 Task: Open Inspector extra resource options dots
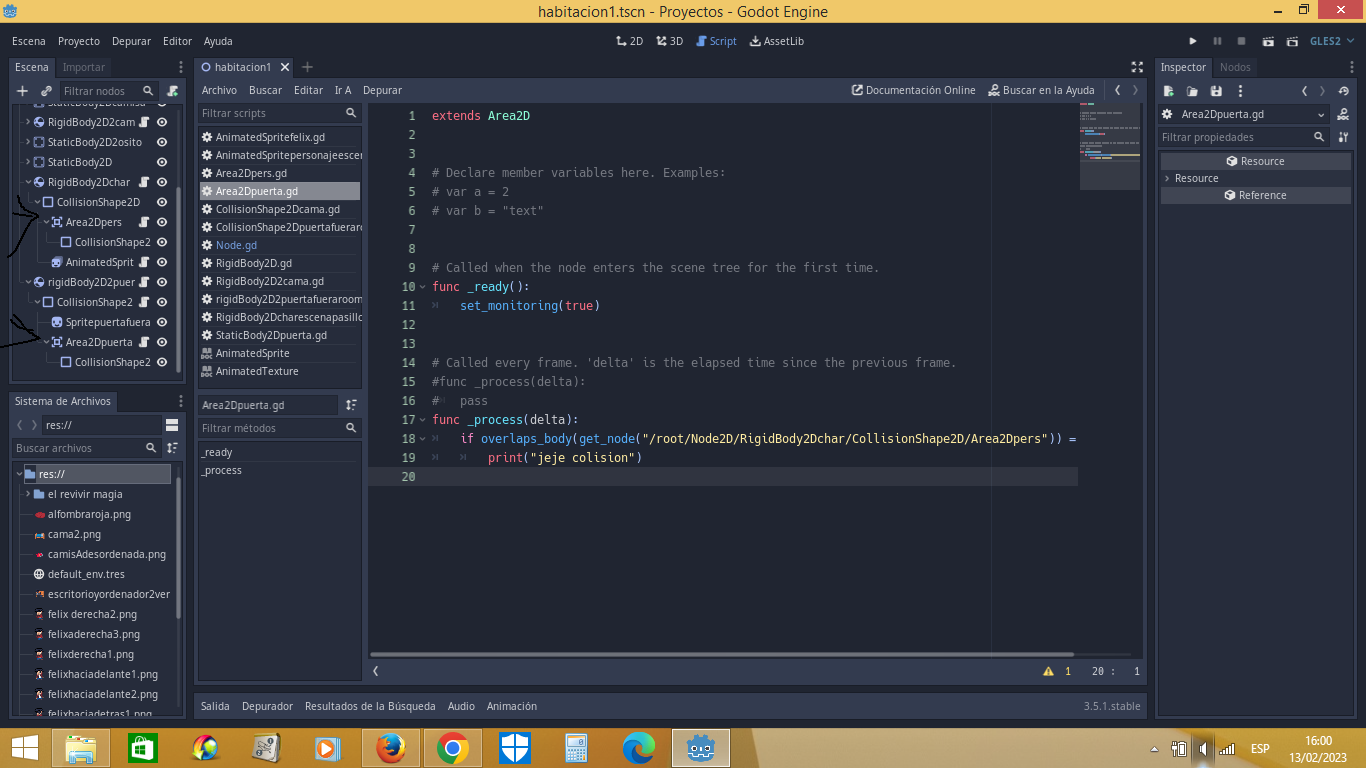[1240, 91]
